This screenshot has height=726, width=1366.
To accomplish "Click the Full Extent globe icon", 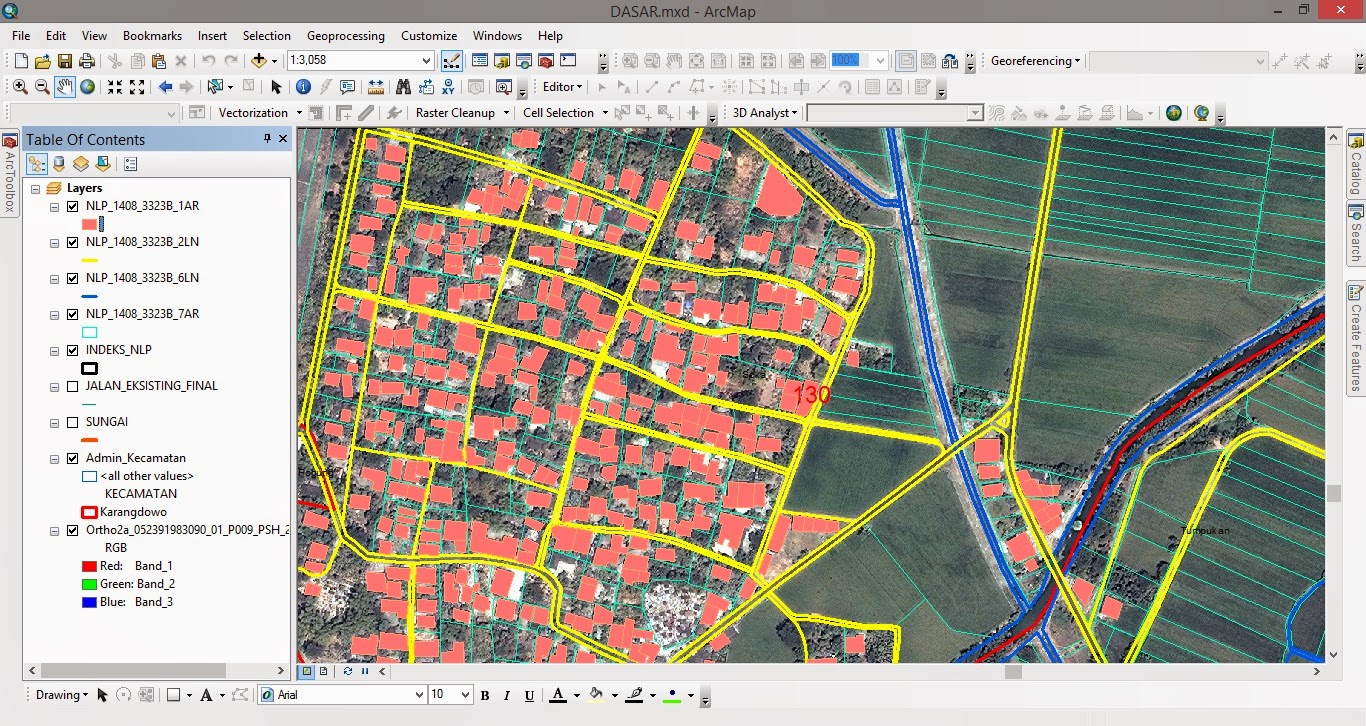I will coord(88,87).
